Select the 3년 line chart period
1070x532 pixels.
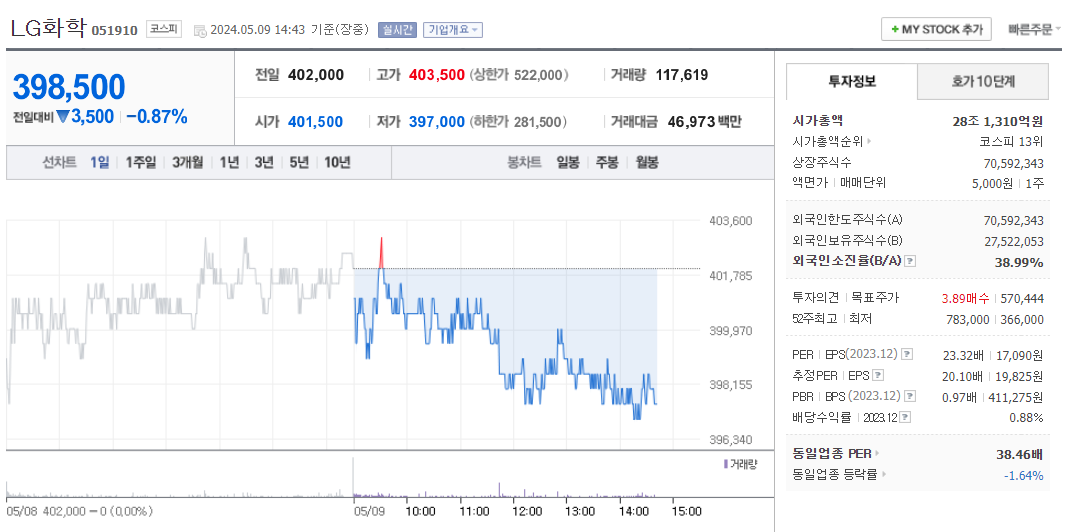click(264, 162)
